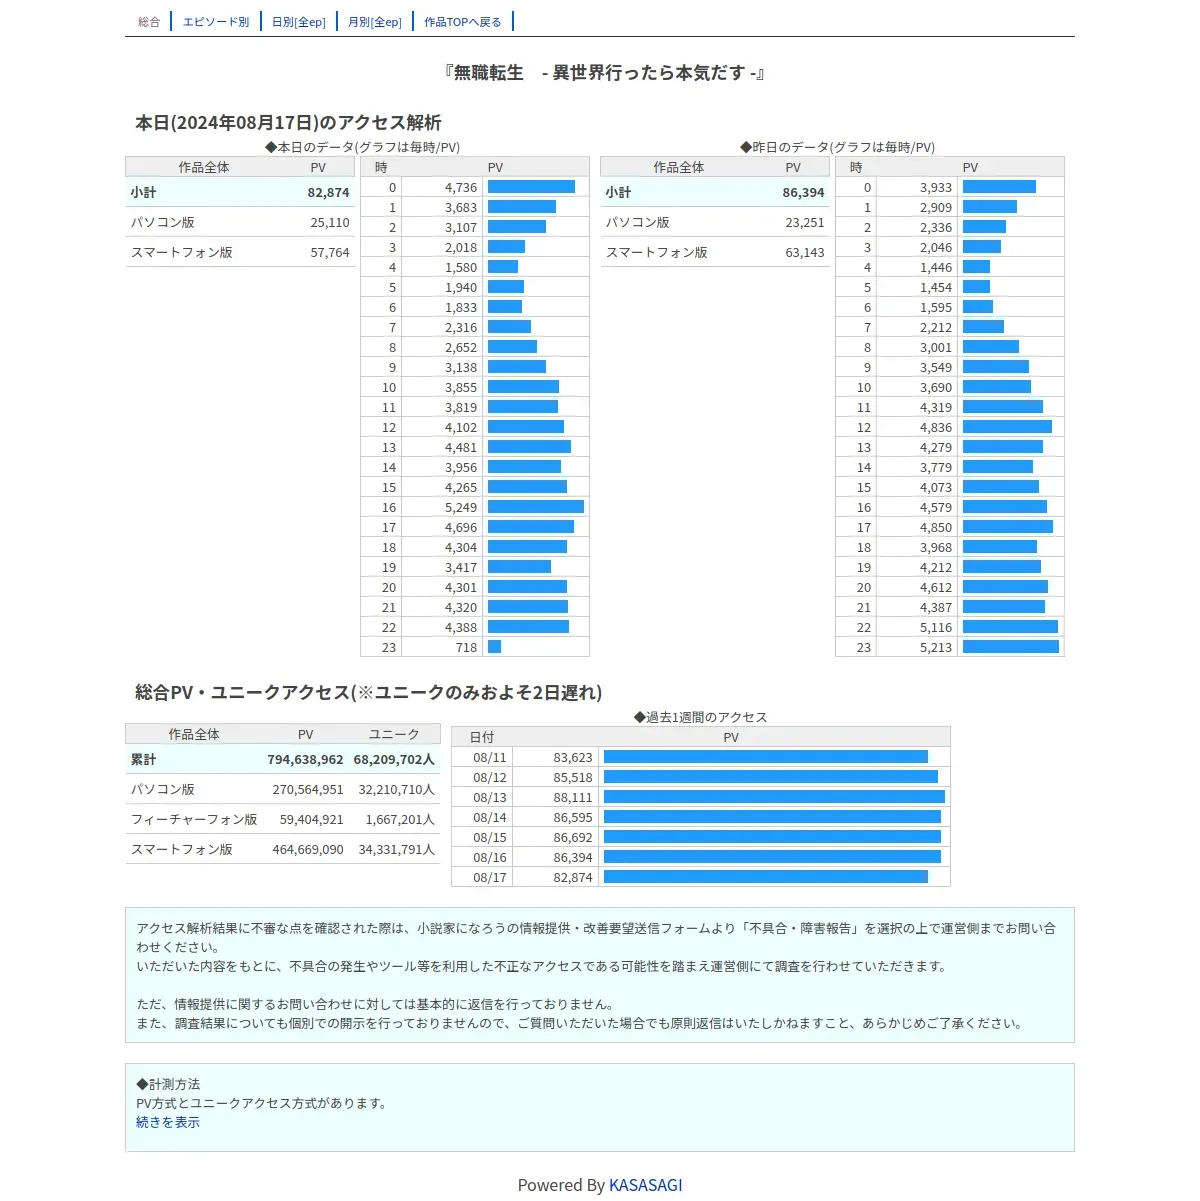The height and width of the screenshot is (1201, 1200).
Task: Click yesterday's hour 4 PV value 1,446
Action: [936, 267]
